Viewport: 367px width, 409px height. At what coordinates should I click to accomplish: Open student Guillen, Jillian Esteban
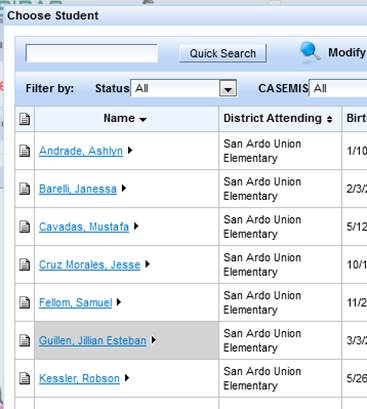coord(93,341)
